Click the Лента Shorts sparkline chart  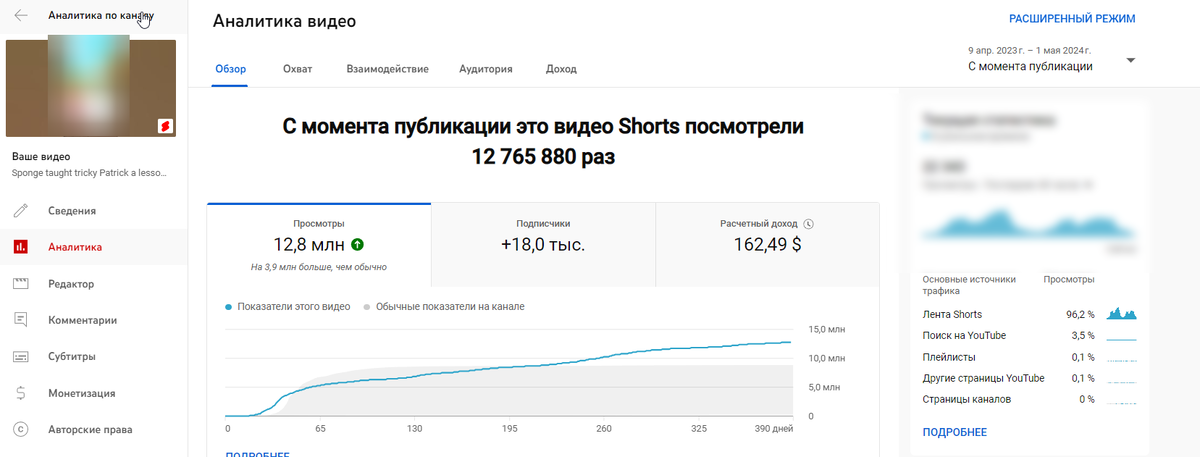click(x=1122, y=314)
